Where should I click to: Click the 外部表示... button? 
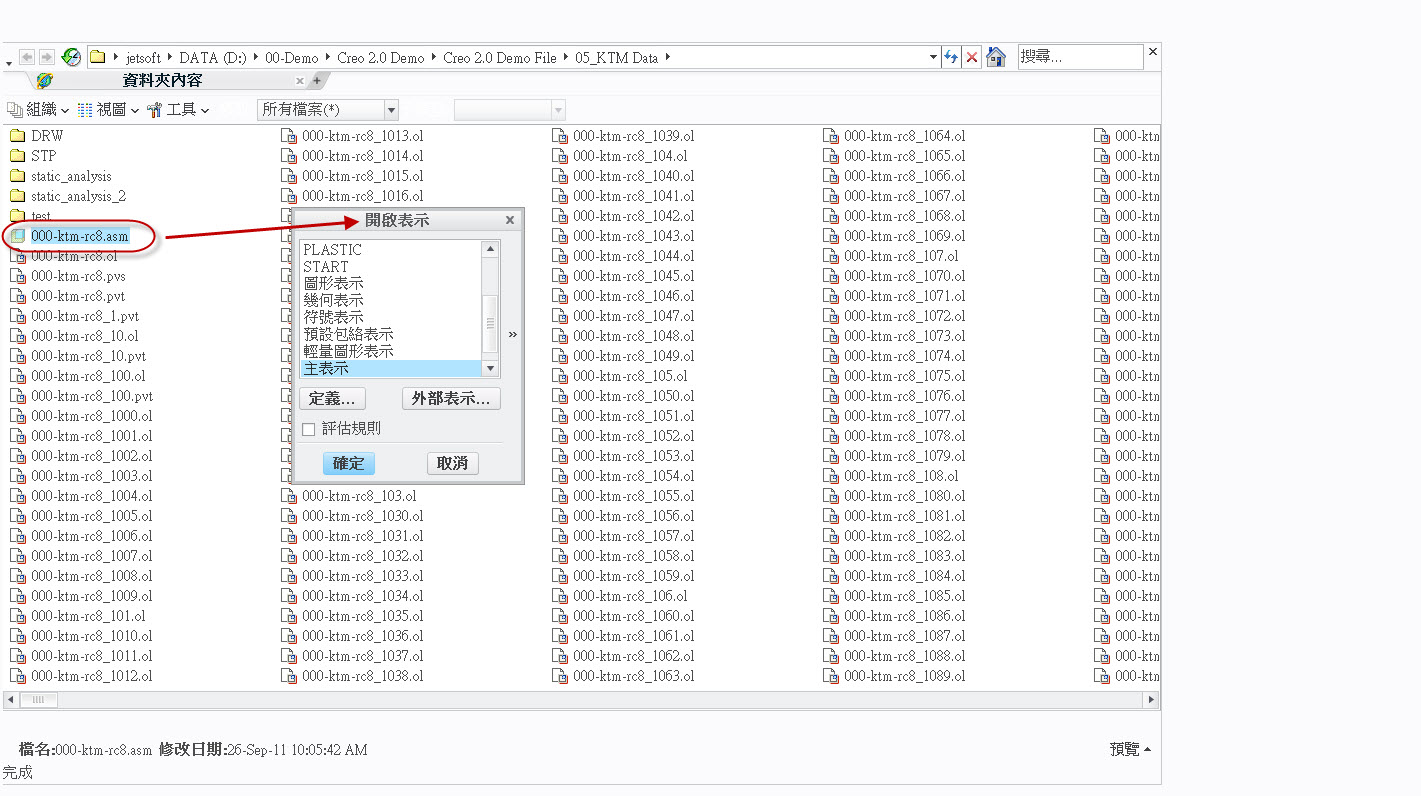coord(451,399)
